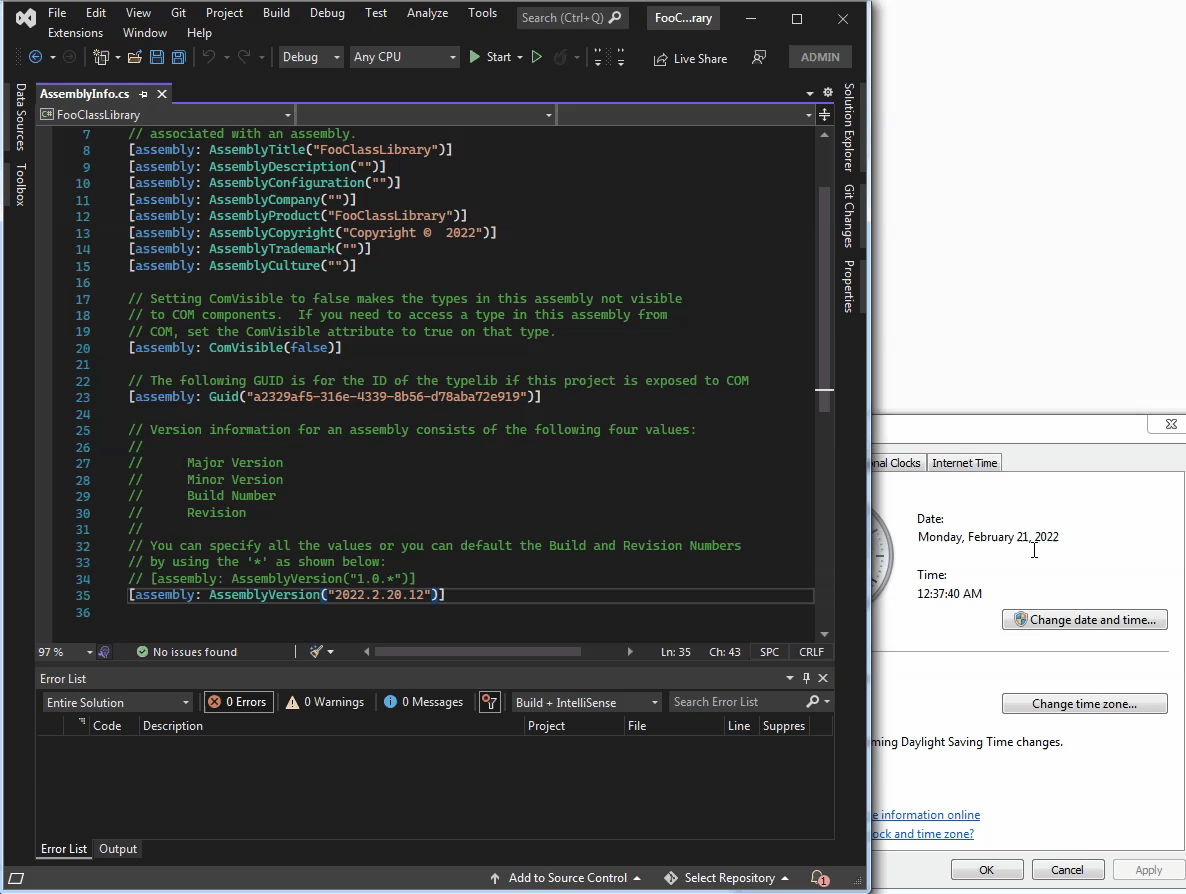Click the 0 Errors filter in Error List
This screenshot has width=1186, height=894.
click(x=238, y=701)
